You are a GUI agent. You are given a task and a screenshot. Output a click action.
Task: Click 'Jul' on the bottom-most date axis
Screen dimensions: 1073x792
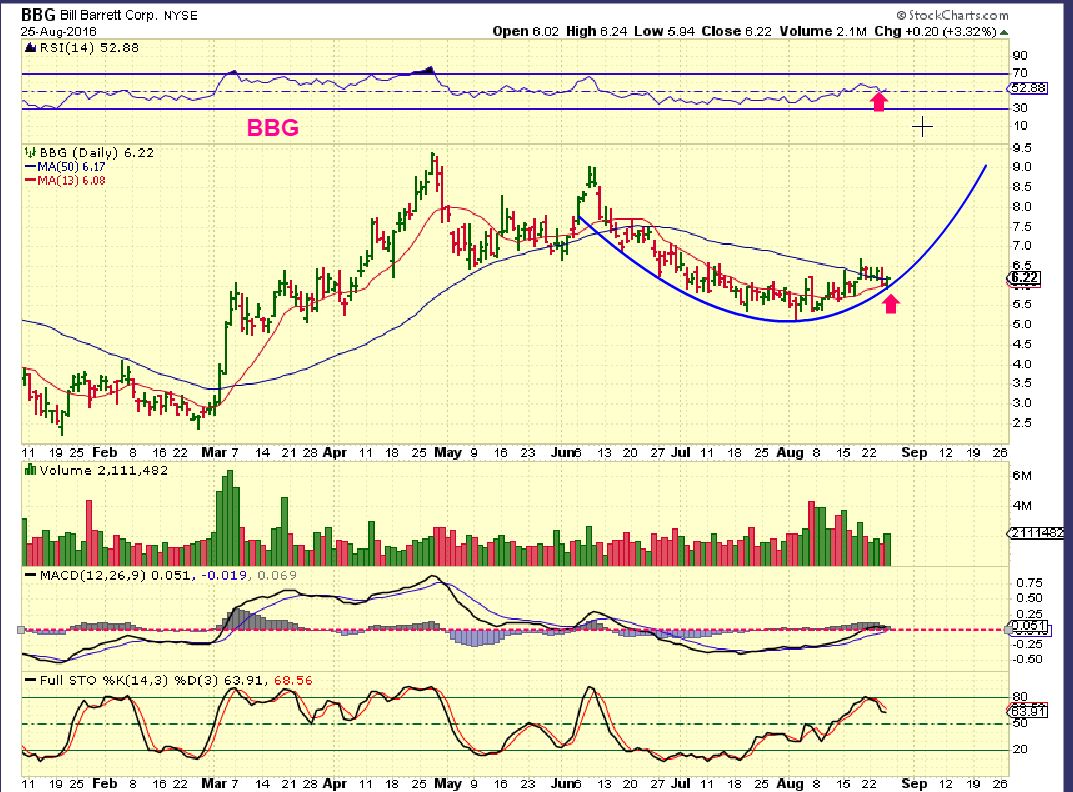[x=681, y=783]
